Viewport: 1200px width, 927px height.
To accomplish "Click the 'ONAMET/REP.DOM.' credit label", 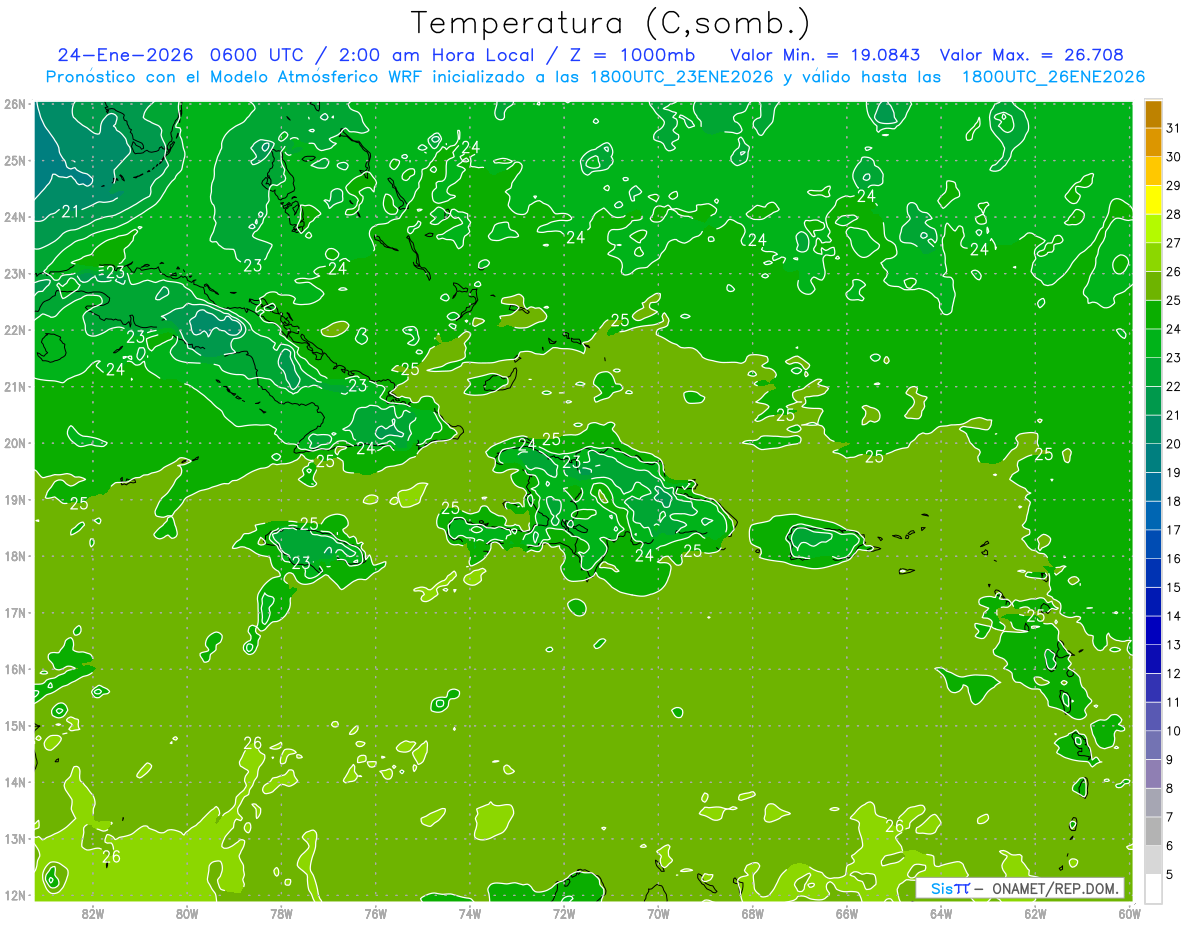I will (x=1055, y=889).
